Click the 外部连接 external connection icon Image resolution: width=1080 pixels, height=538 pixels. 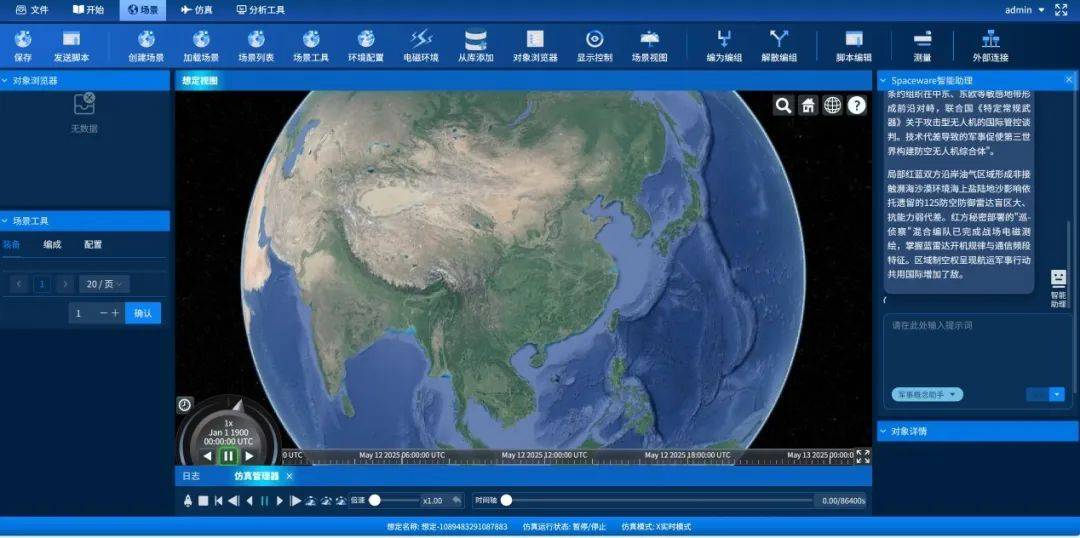(990, 40)
